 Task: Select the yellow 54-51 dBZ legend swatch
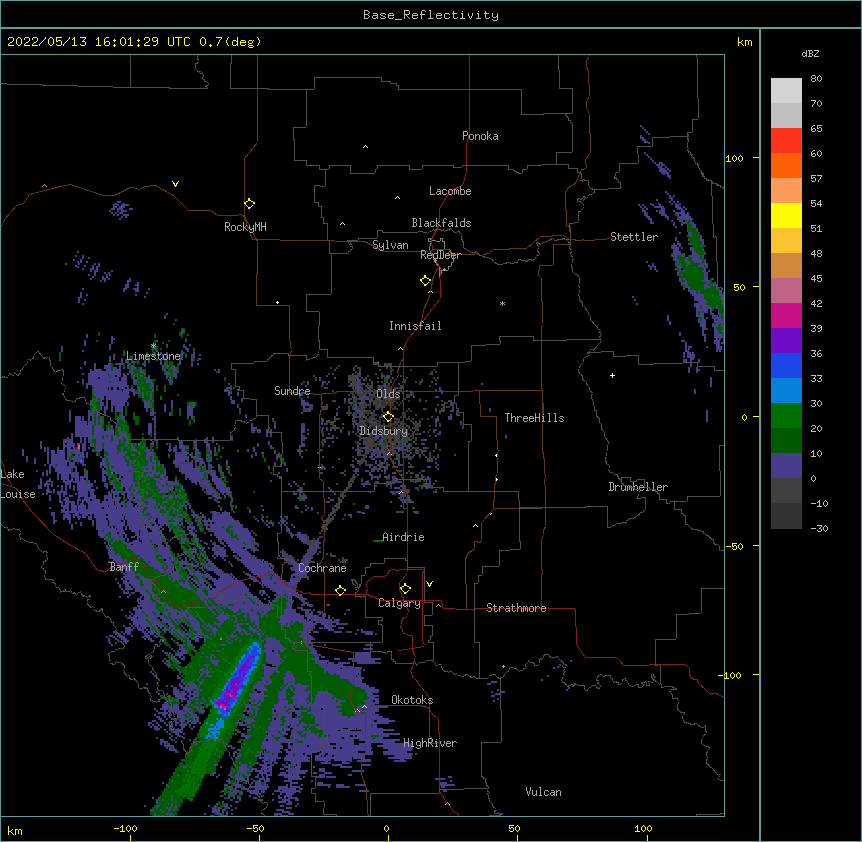pyautogui.click(x=786, y=215)
